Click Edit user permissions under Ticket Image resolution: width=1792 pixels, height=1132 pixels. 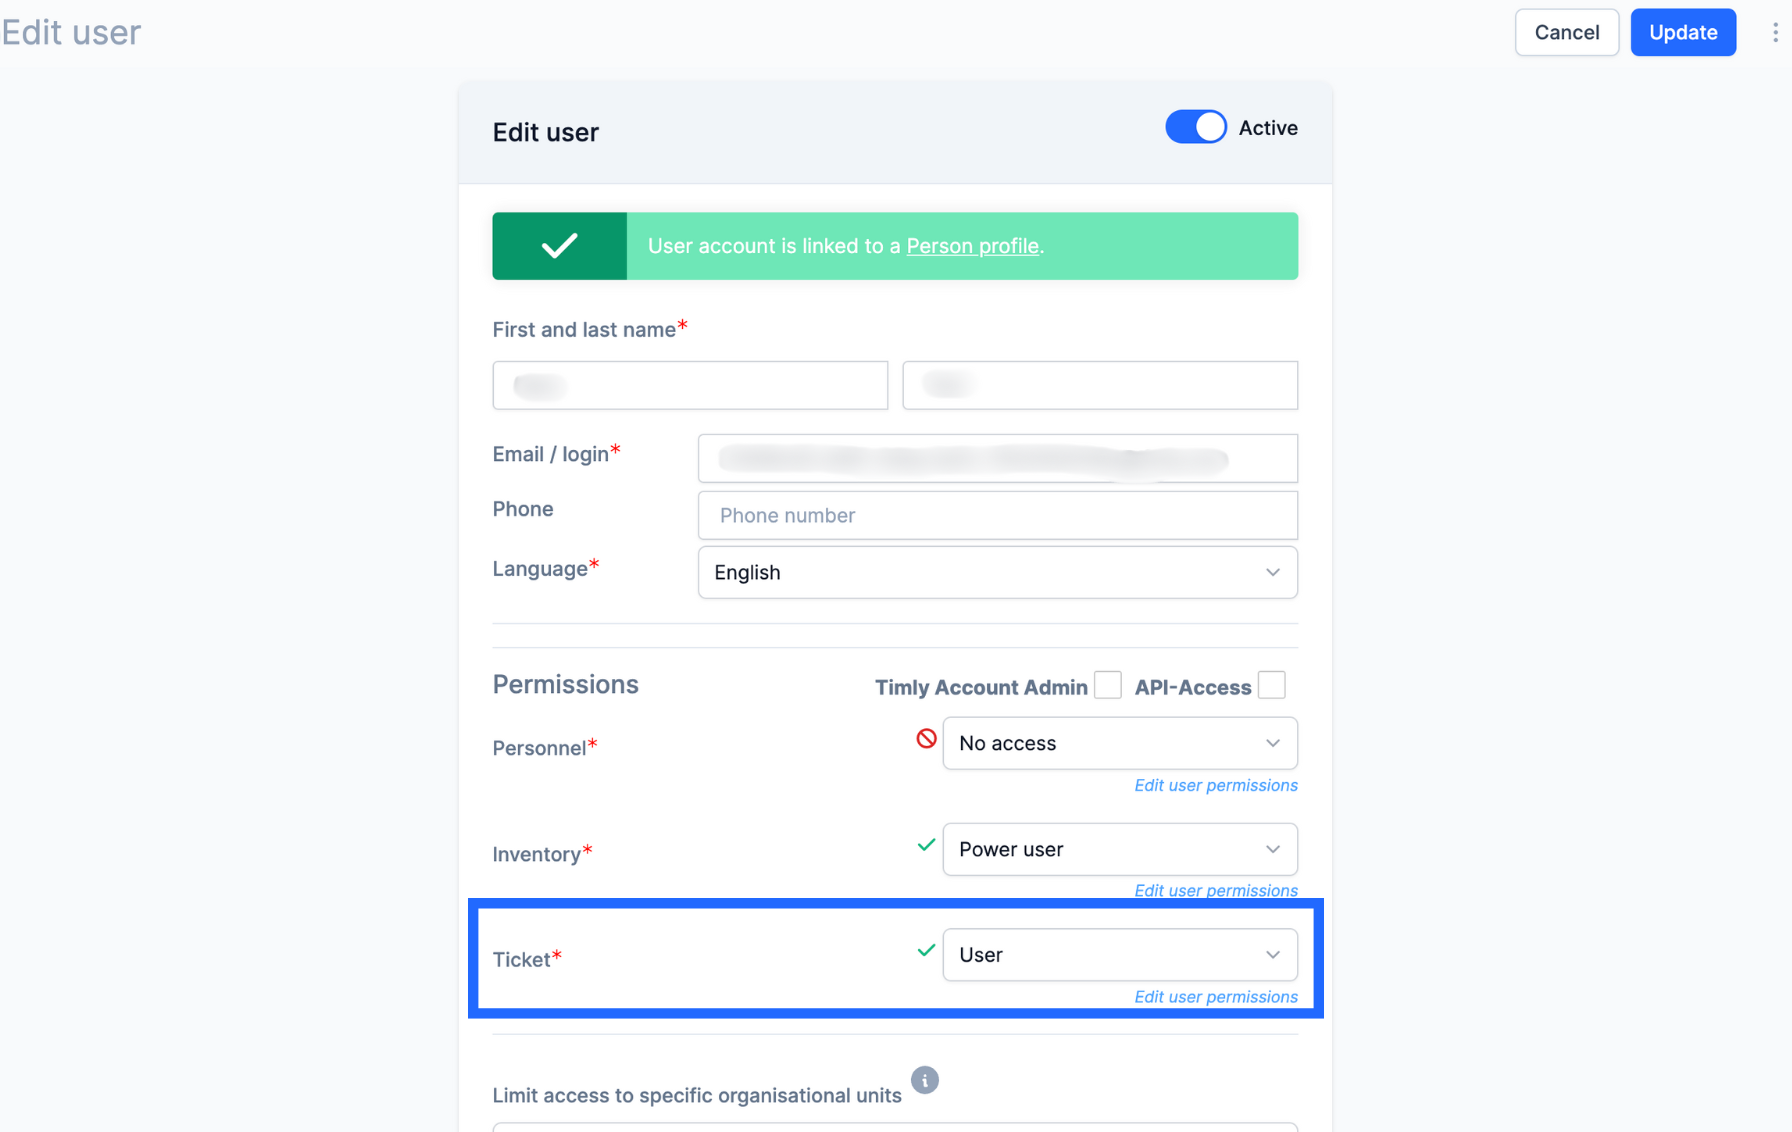click(x=1215, y=996)
